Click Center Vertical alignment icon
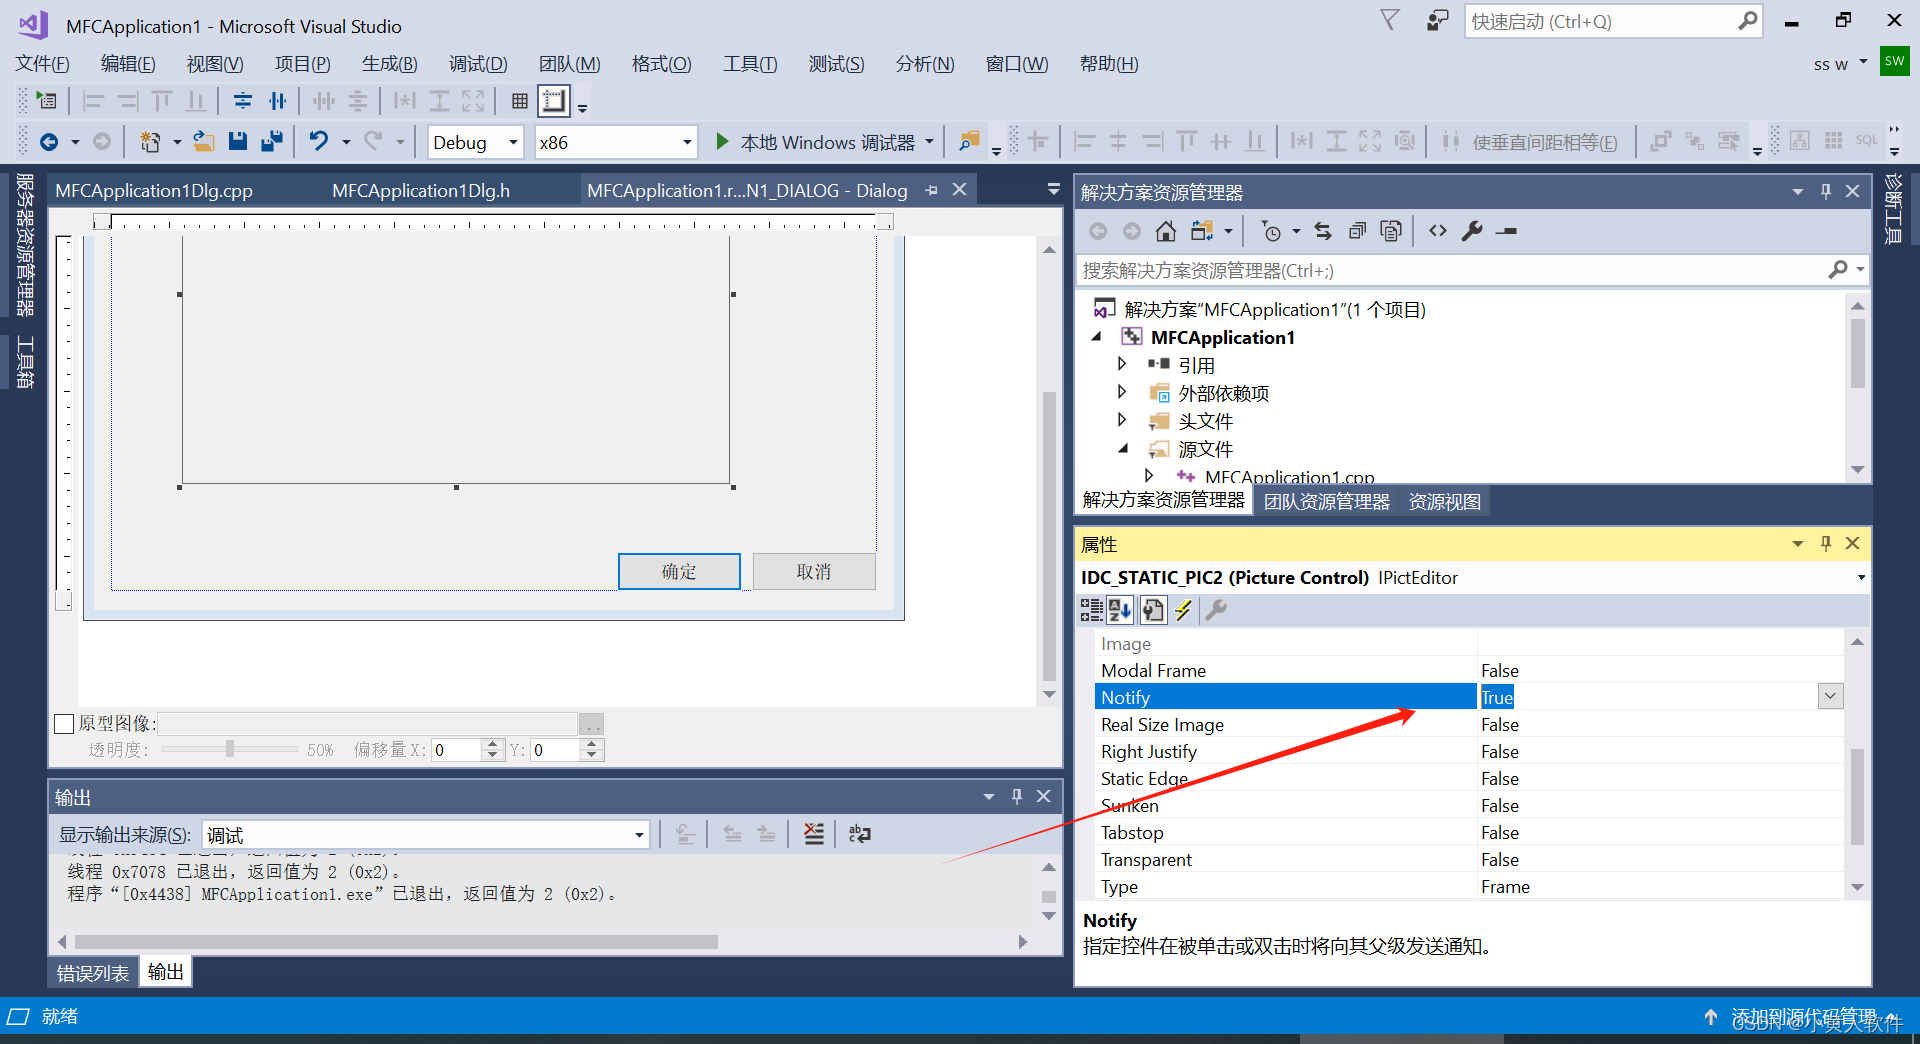This screenshot has width=1920, height=1044. pos(243,101)
